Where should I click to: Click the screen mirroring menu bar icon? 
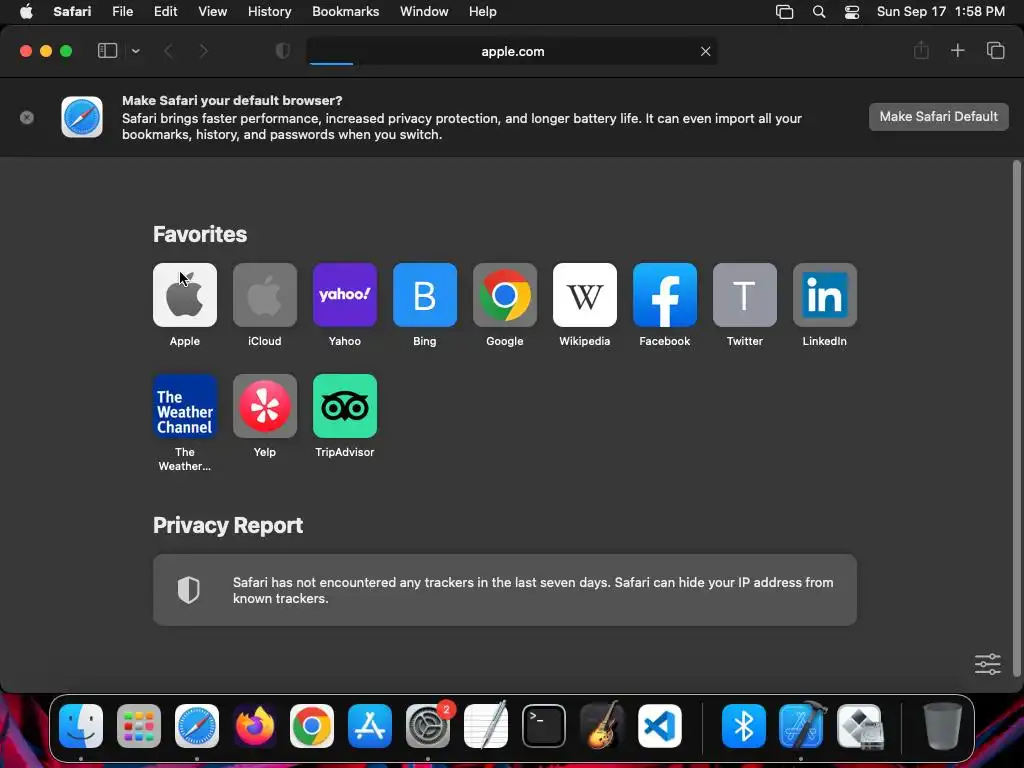[784, 12]
